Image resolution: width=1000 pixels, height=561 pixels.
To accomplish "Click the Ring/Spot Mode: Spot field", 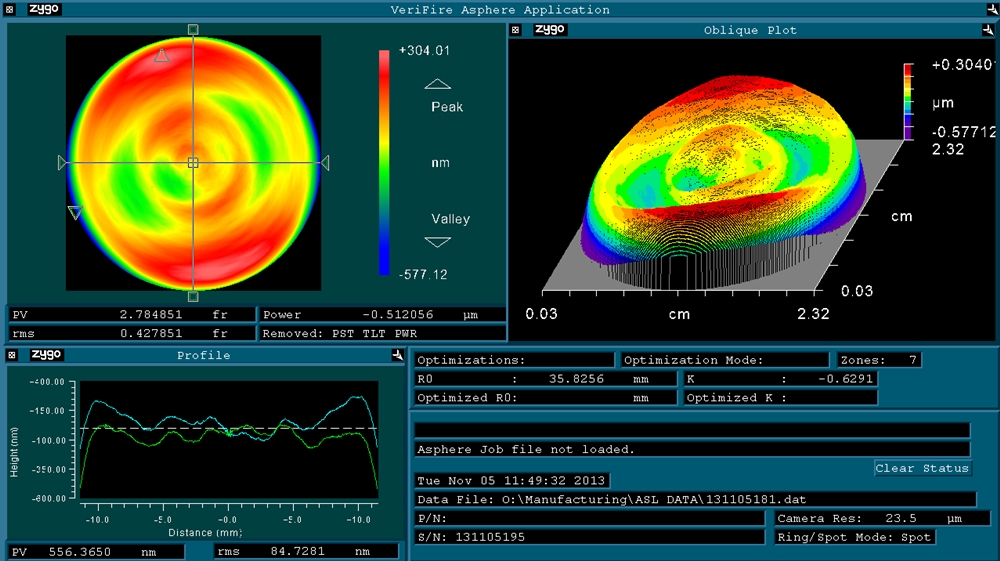I will pos(855,537).
